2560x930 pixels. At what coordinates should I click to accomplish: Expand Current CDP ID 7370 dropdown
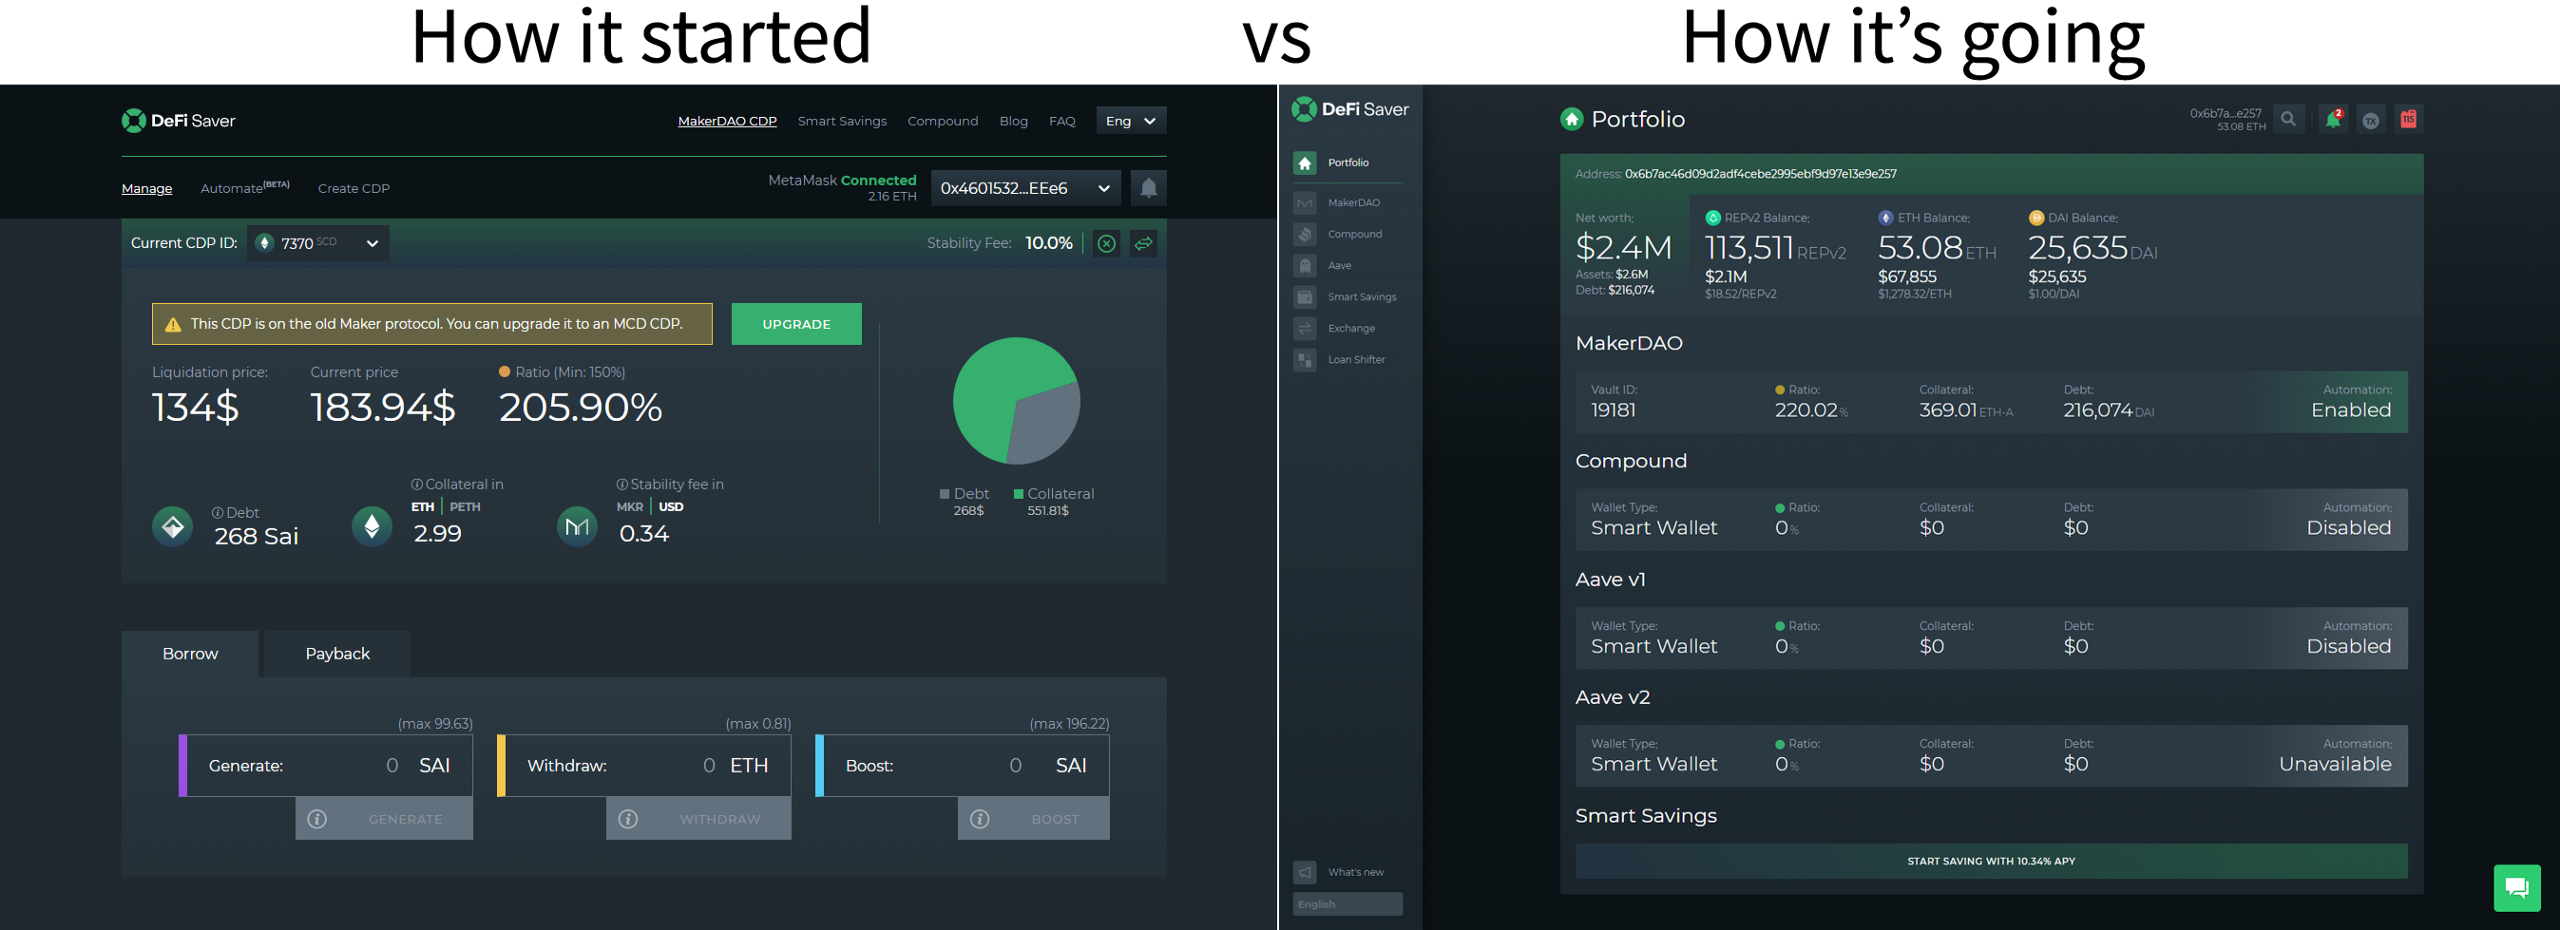click(x=318, y=243)
